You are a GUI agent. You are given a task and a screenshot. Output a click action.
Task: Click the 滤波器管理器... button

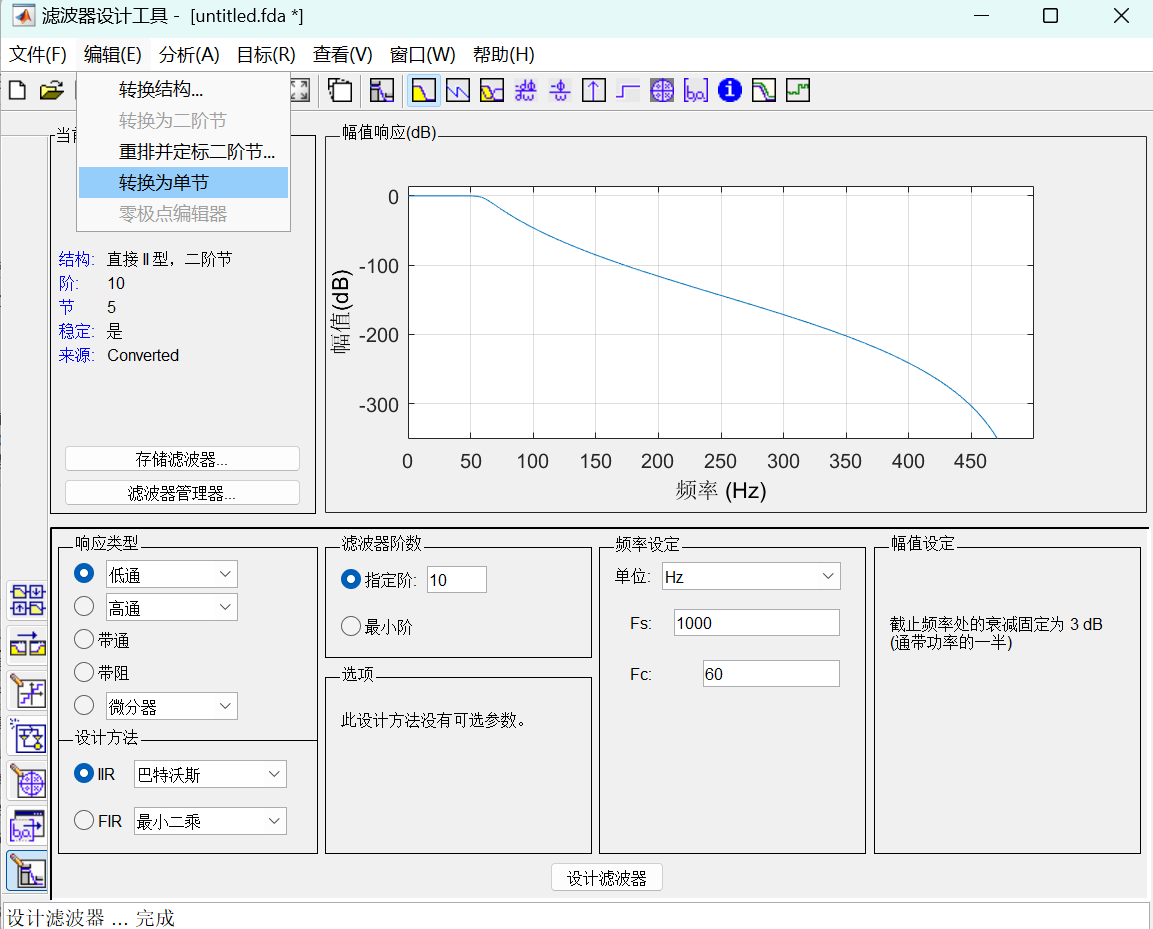coord(182,493)
